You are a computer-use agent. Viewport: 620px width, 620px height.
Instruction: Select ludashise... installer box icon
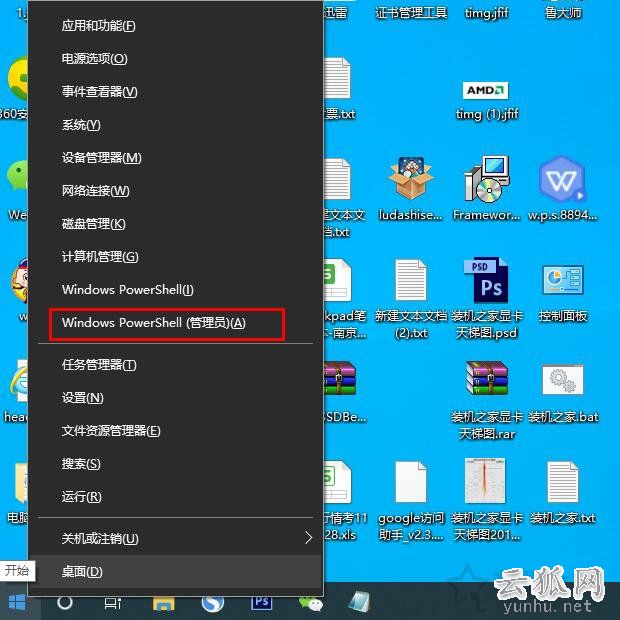click(x=411, y=177)
